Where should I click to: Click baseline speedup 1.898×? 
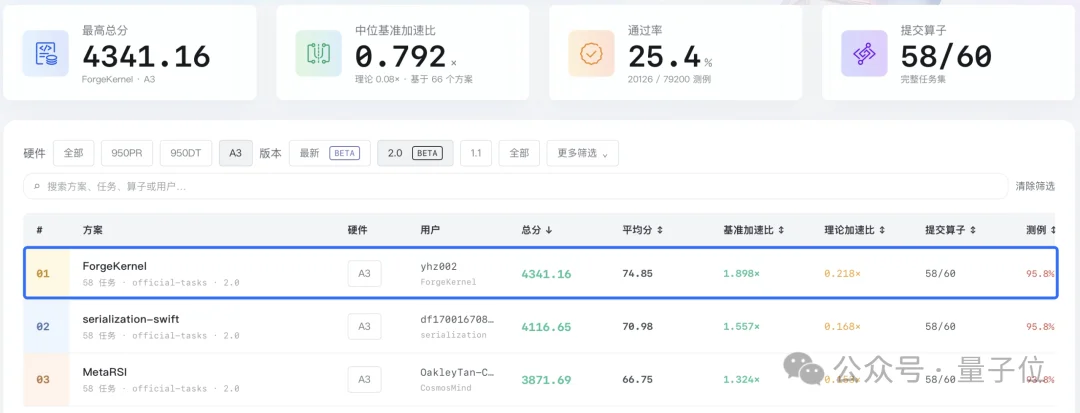coord(741,273)
